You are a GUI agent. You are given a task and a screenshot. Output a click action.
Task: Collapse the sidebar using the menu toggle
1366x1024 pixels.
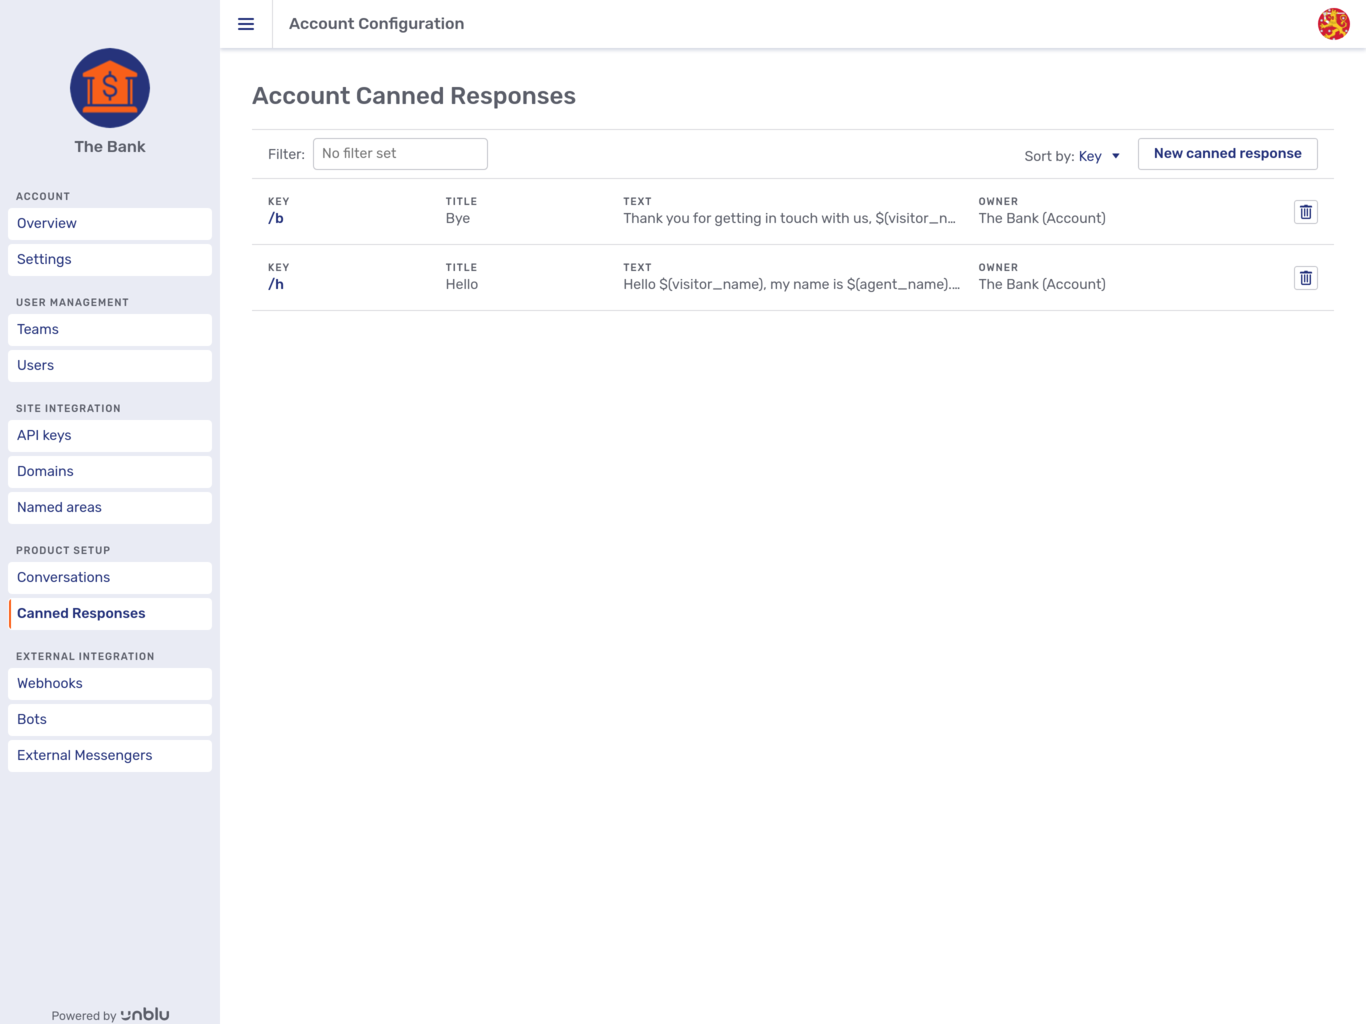[x=246, y=23]
